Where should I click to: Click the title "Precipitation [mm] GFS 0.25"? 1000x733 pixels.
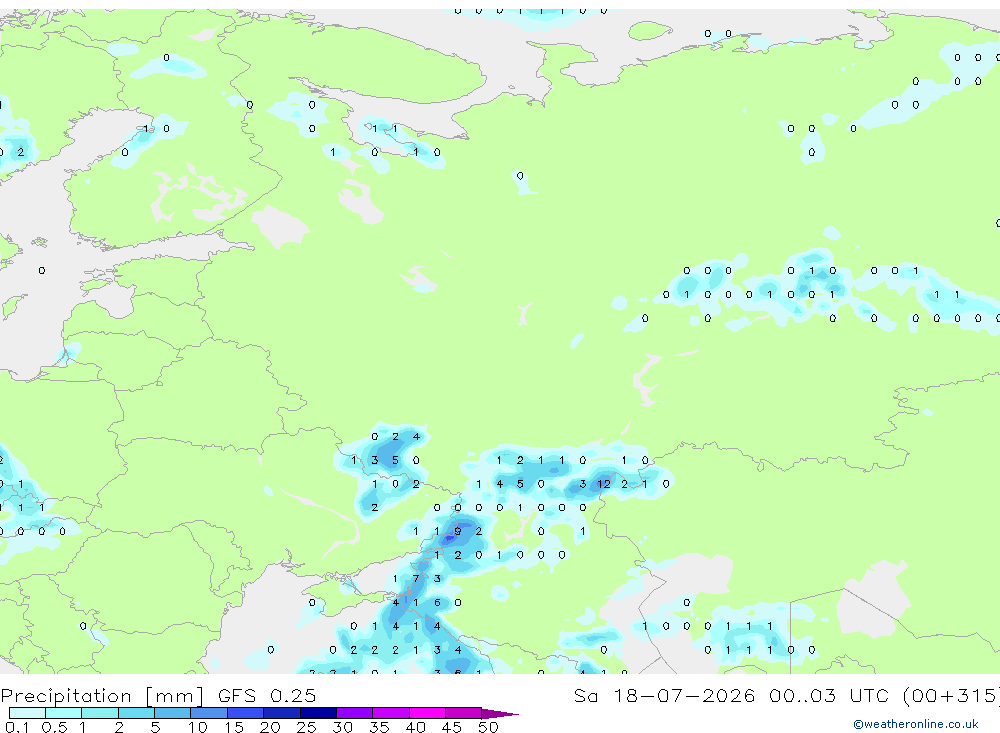[158, 696]
